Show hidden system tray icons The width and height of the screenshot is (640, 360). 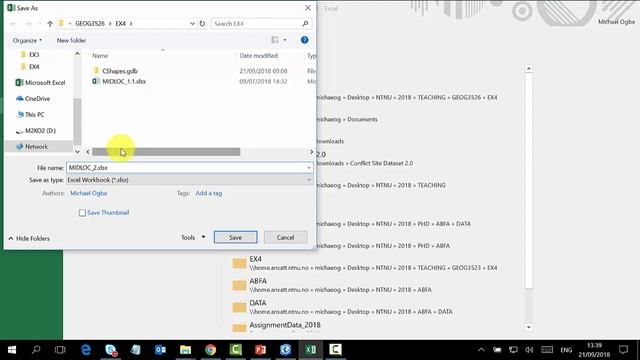pyautogui.click(x=481, y=350)
